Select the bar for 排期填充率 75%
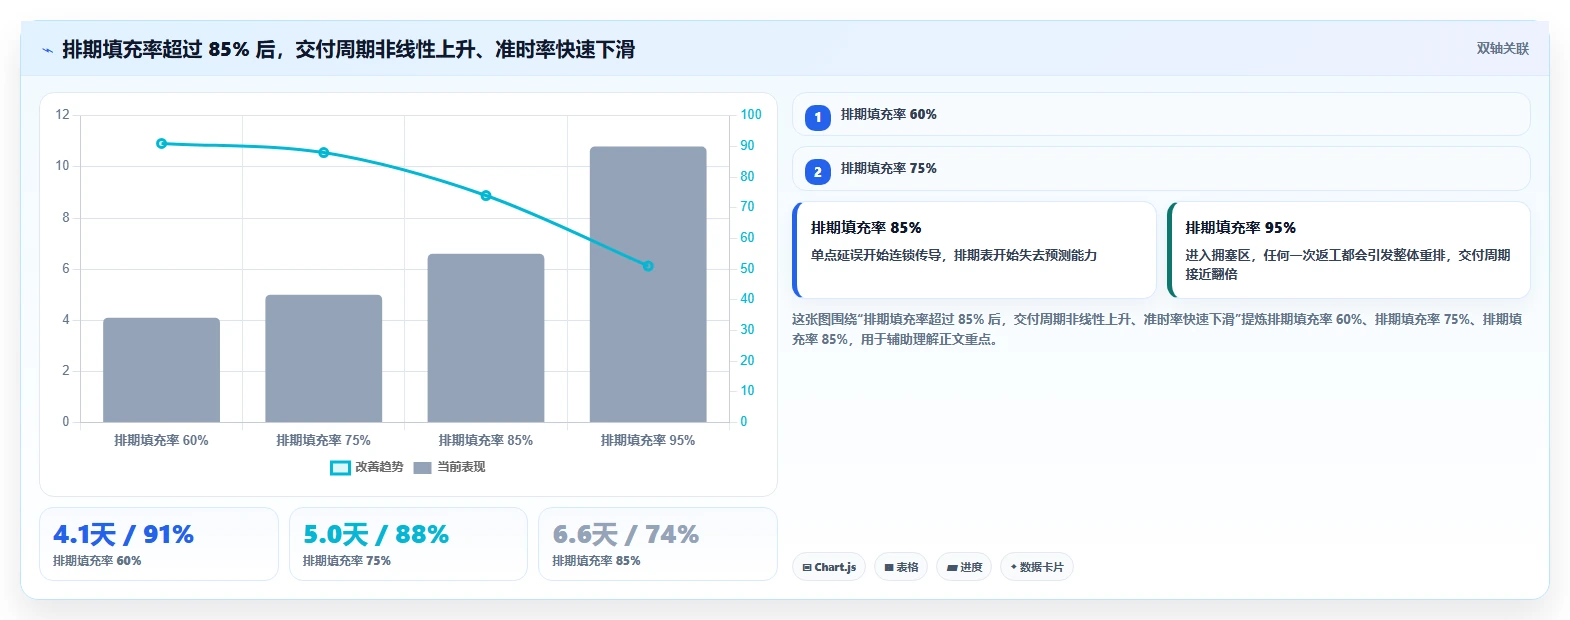Screen dimensions: 1570x620 pyautogui.click(x=323, y=358)
